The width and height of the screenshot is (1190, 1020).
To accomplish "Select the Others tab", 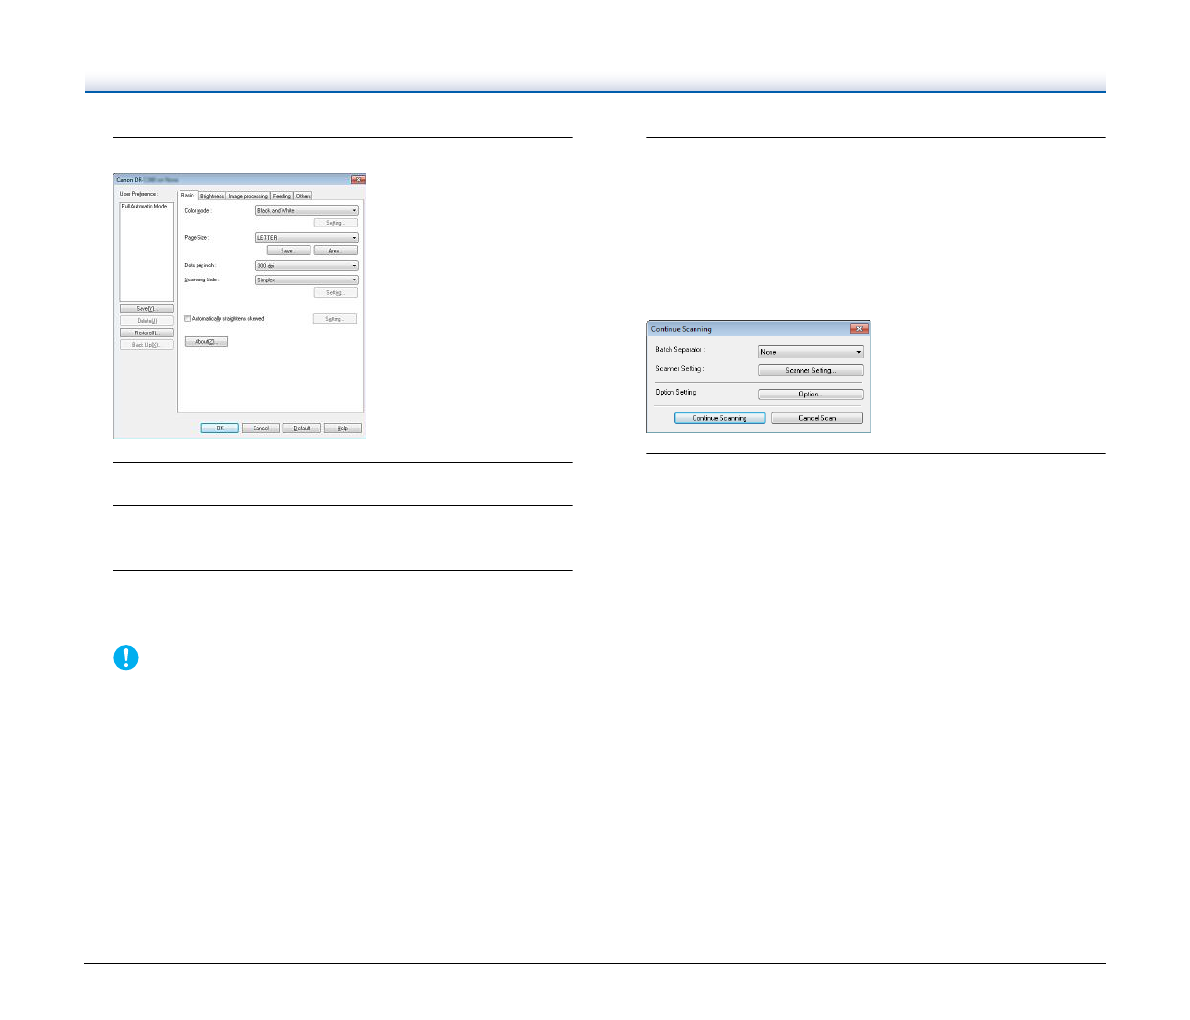I will (302, 196).
